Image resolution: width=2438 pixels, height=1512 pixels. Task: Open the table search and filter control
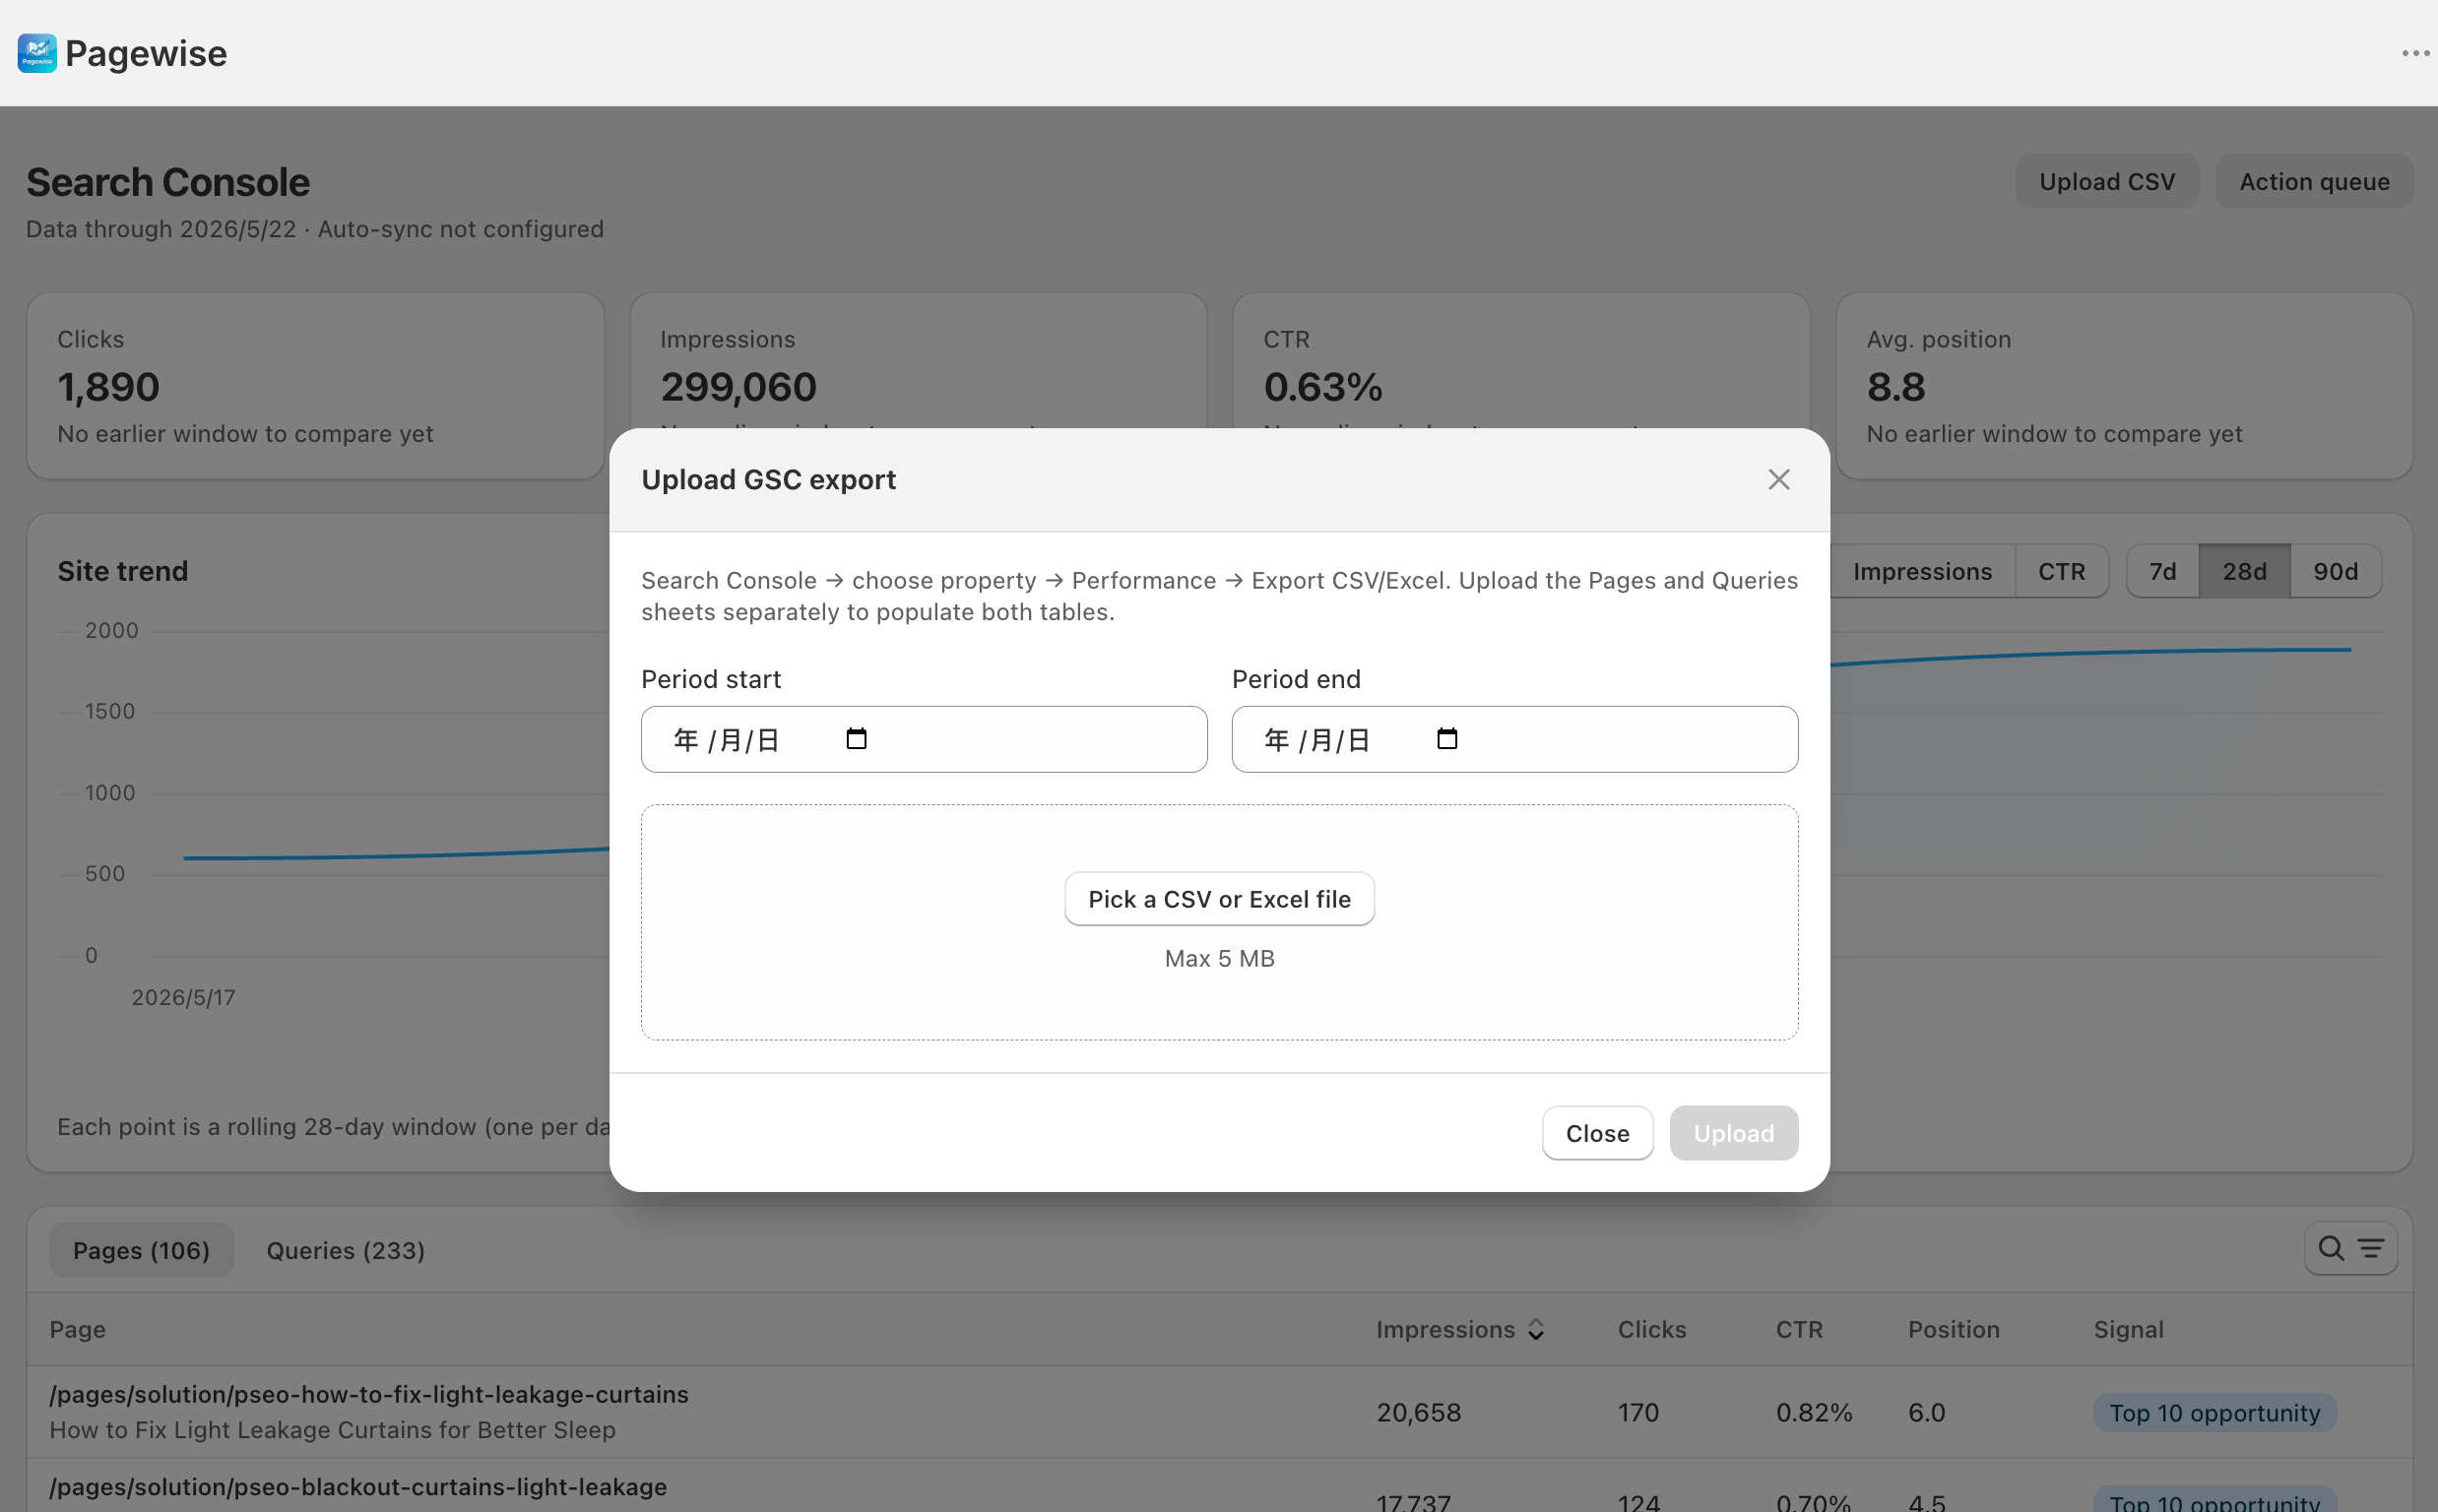(x=2350, y=1248)
